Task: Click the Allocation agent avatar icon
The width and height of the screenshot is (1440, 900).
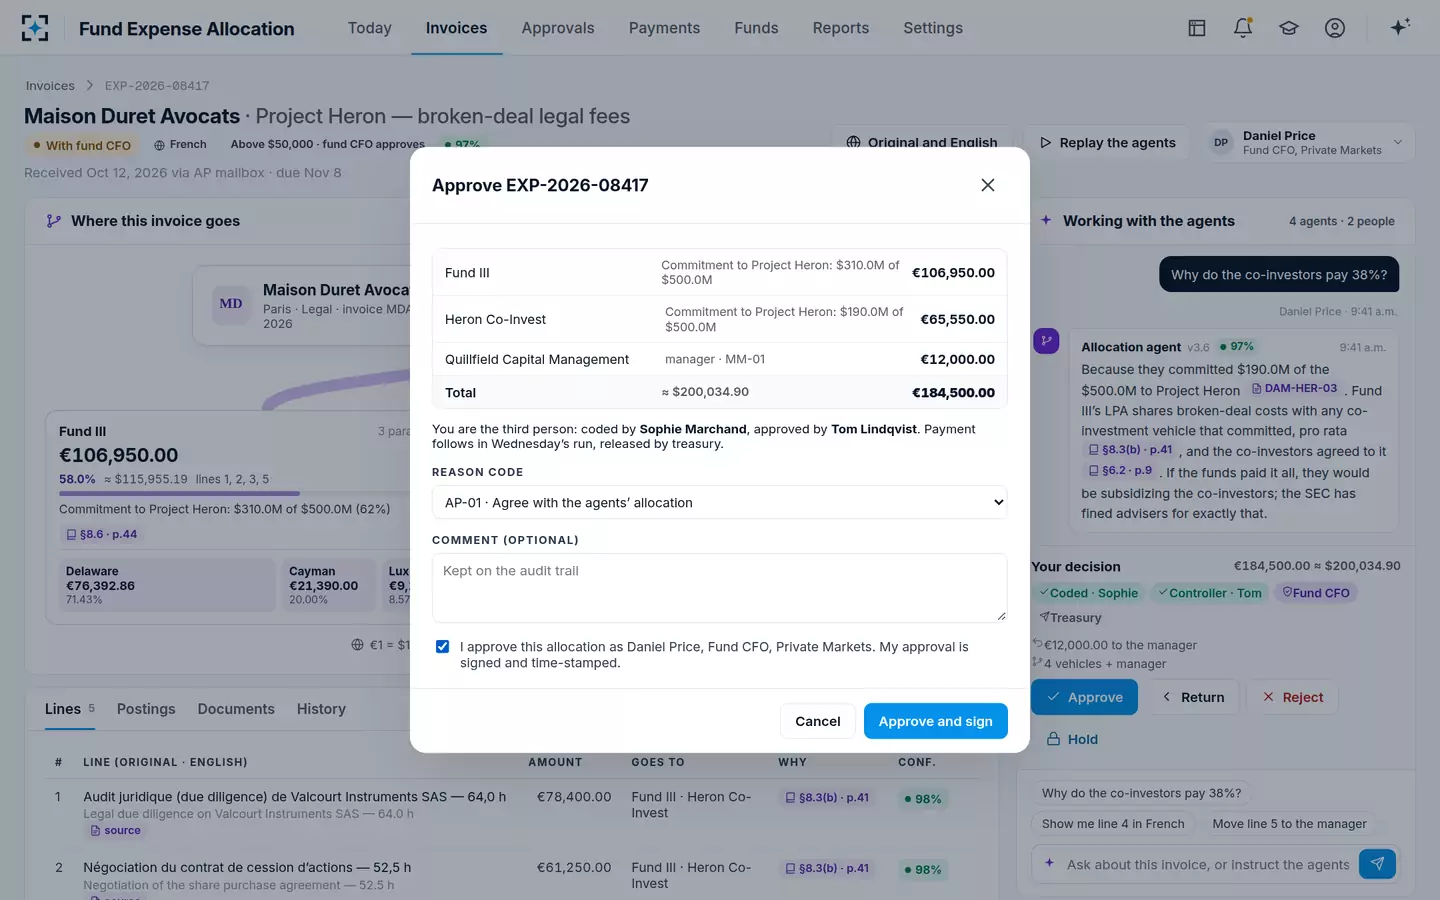Action: pyautogui.click(x=1046, y=341)
